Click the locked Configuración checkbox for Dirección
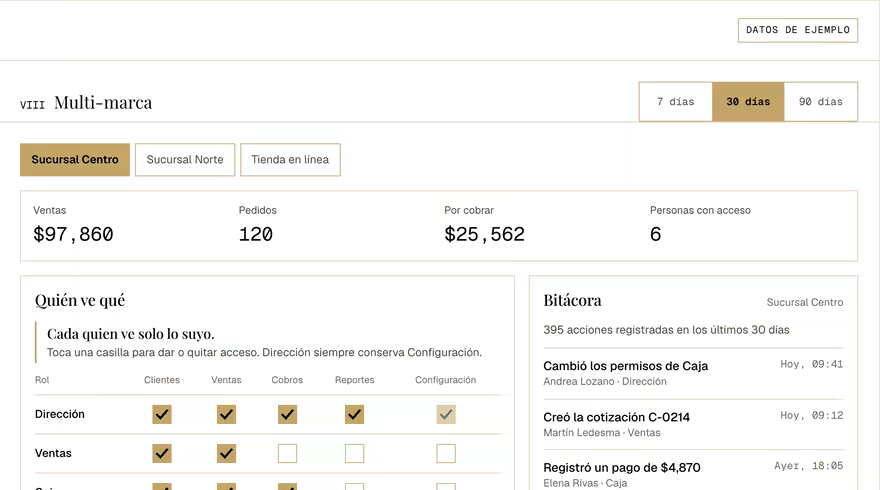The height and width of the screenshot is (490, 880). (446, 414)
